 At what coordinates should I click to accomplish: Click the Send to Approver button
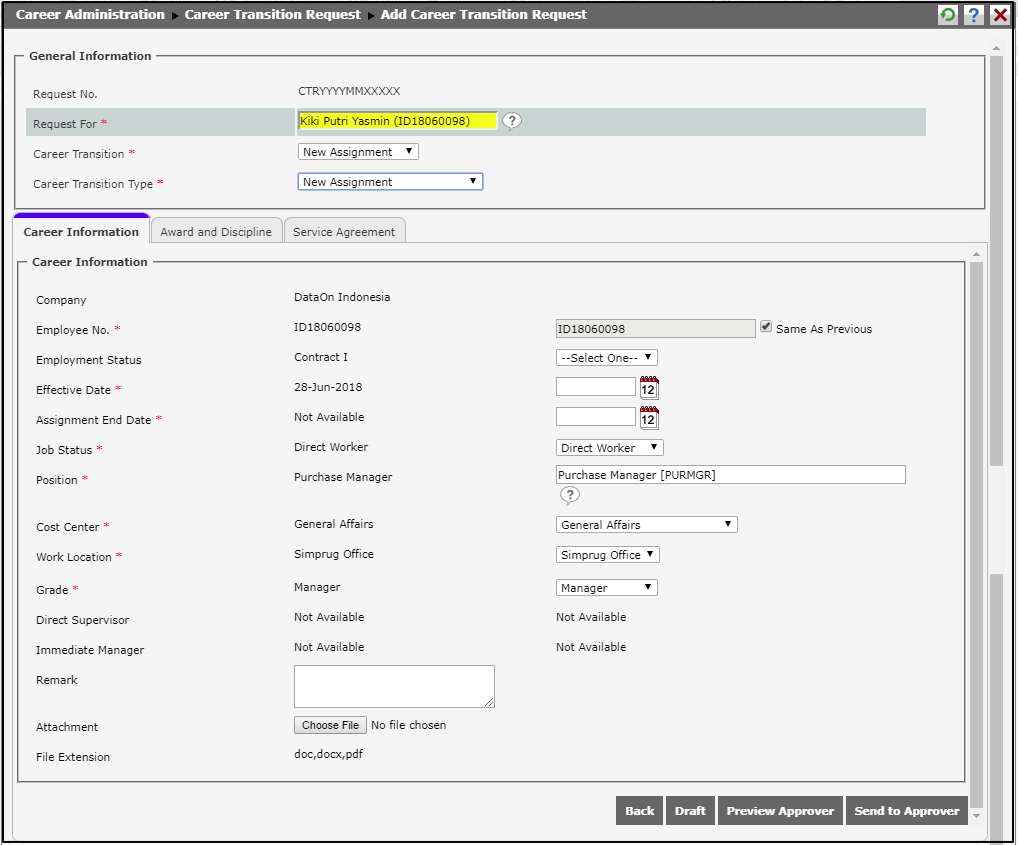[906, 811]
